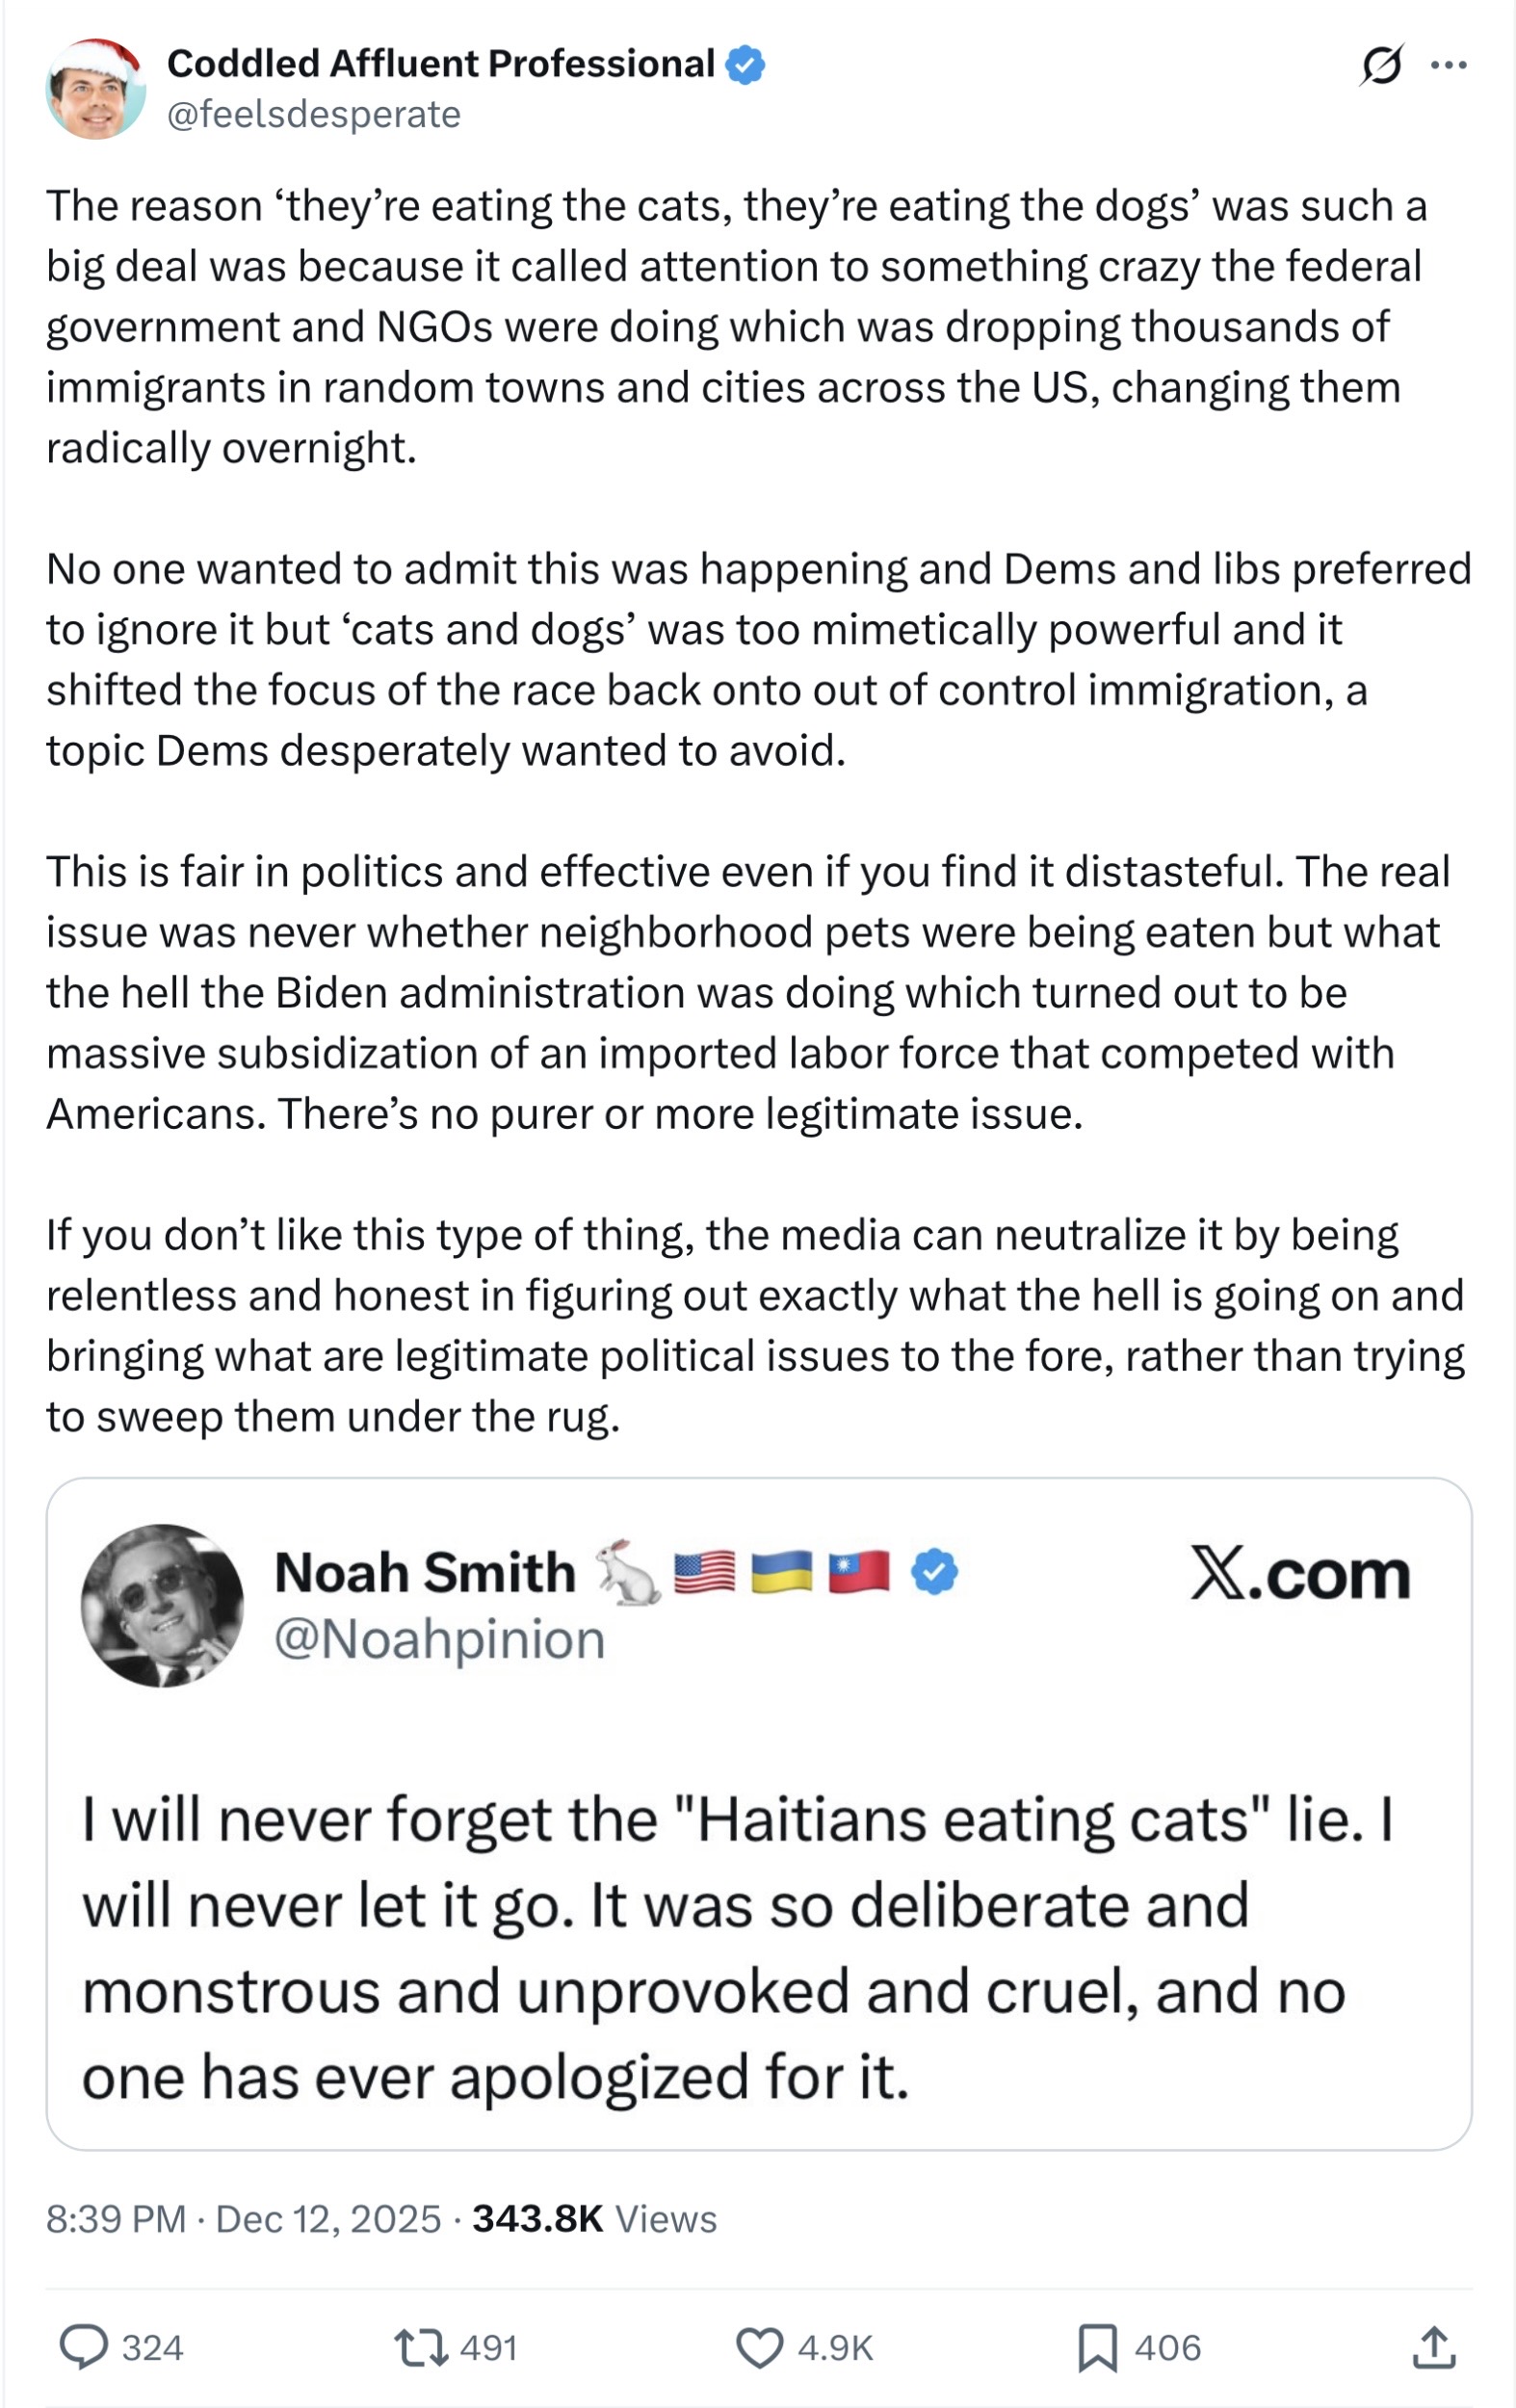Click the share upload icon

(x=1433, y=2347)
